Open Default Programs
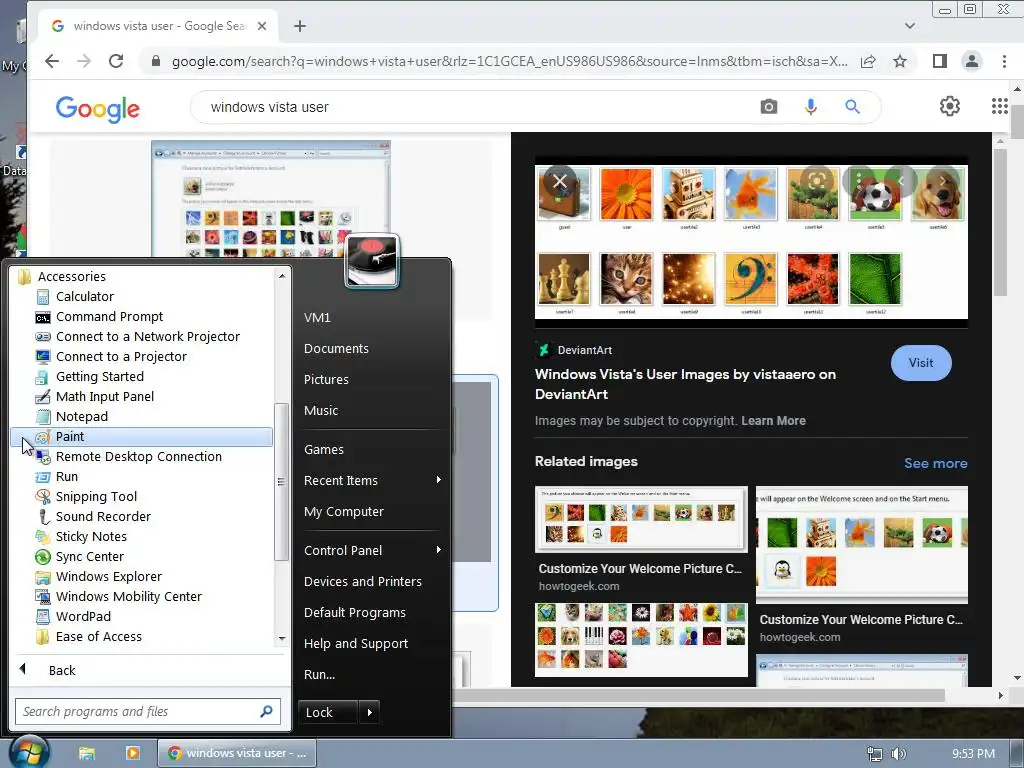Screen dimensions: 1024x768 pos(355,613)
